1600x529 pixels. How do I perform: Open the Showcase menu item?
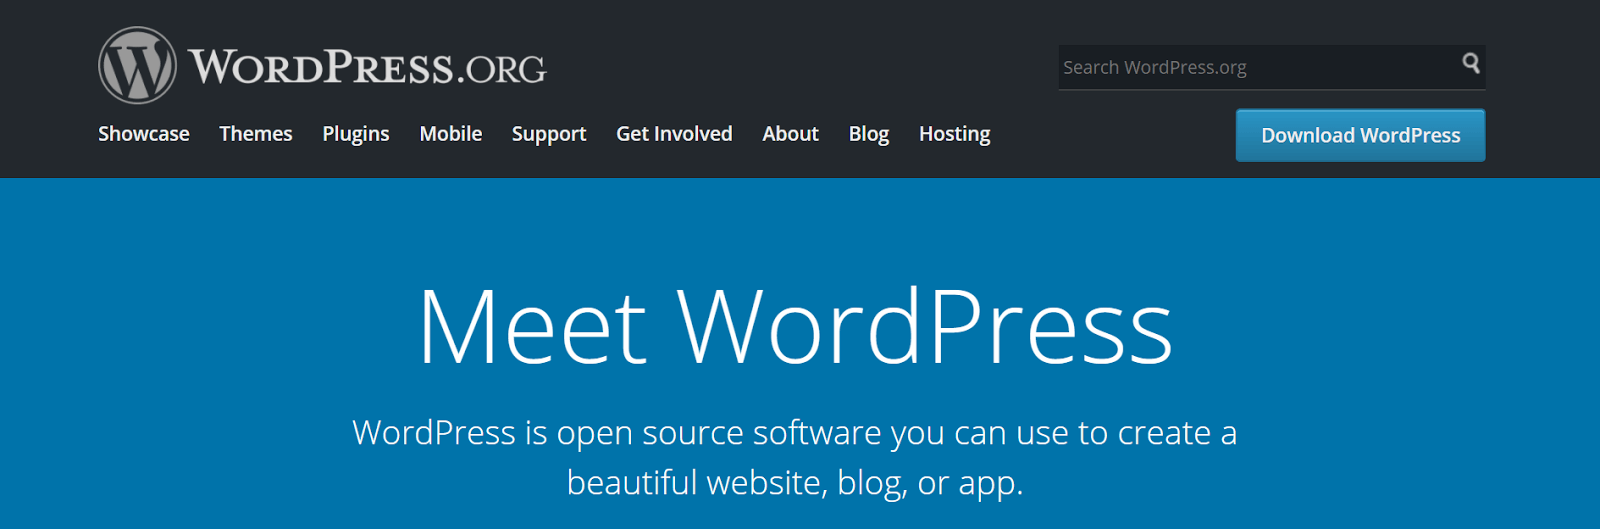143,134
